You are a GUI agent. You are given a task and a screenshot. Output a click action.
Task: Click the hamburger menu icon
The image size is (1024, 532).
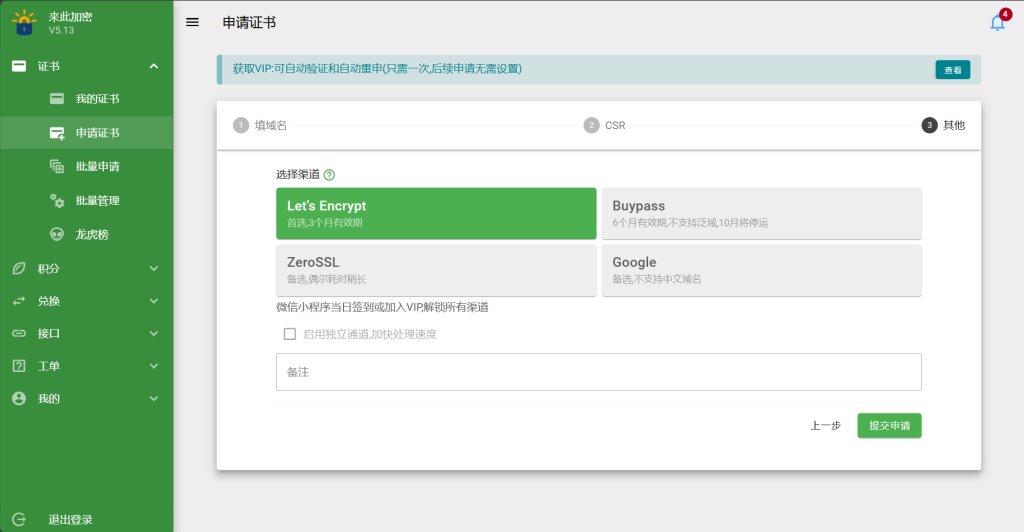[x=193, y=23]
